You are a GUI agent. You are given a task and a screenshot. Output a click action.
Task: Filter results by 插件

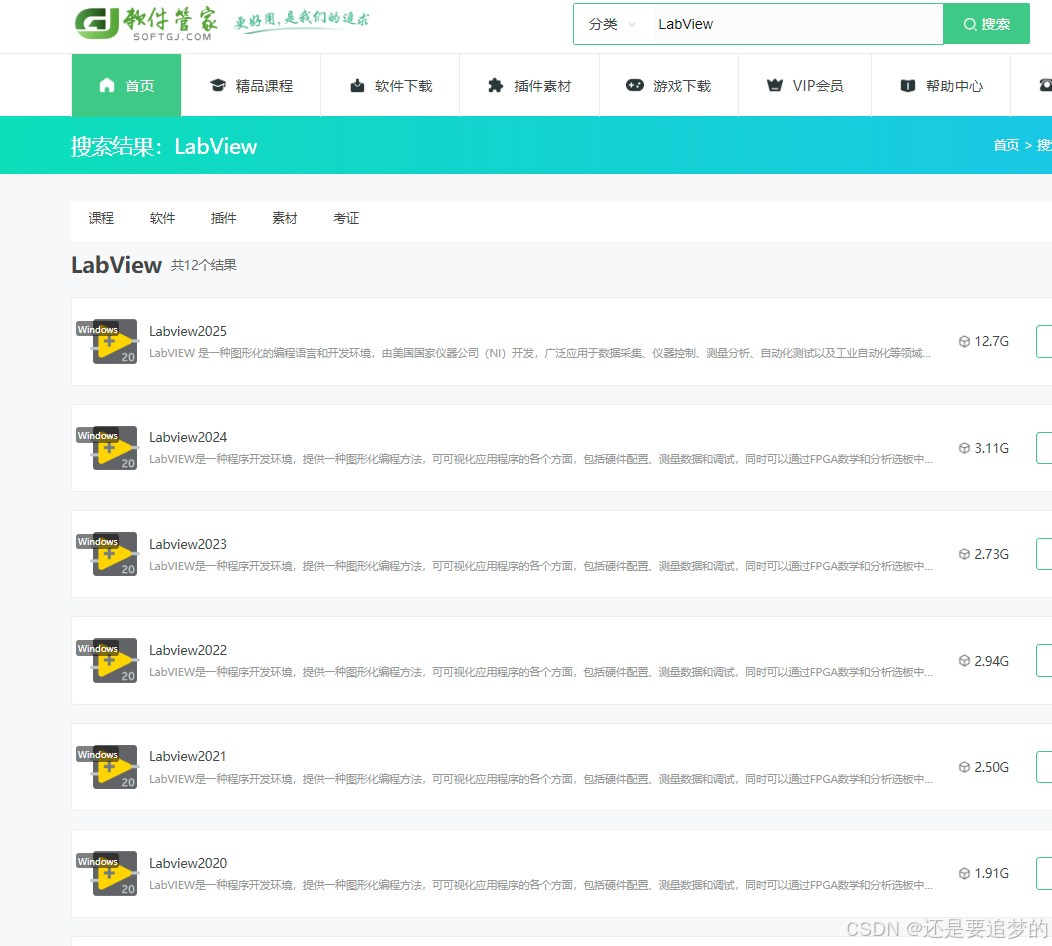click(223, 218)
